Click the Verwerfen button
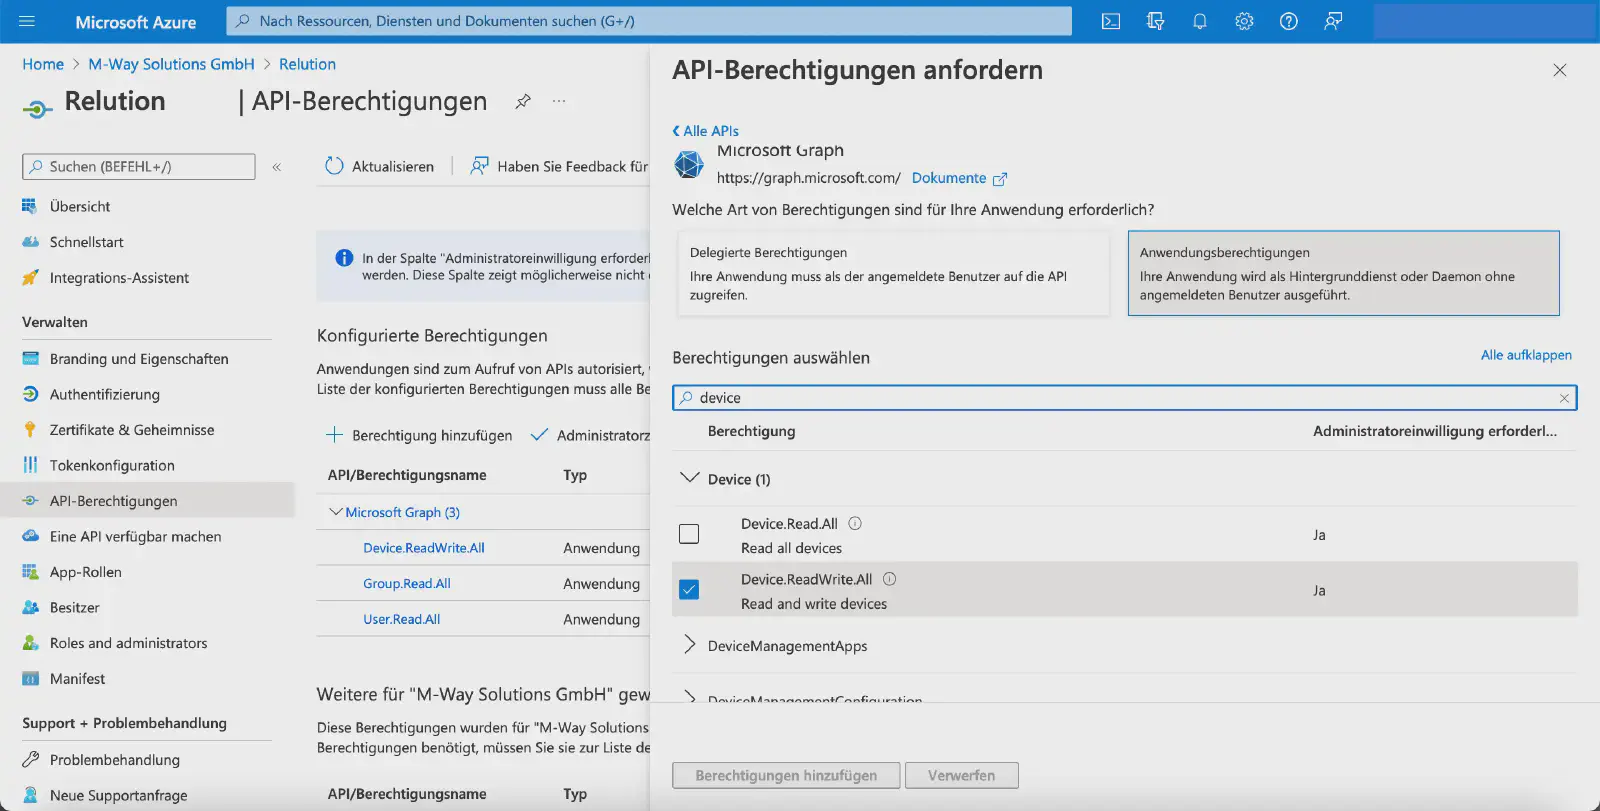Screen dimensions: 1600x811 961,775
